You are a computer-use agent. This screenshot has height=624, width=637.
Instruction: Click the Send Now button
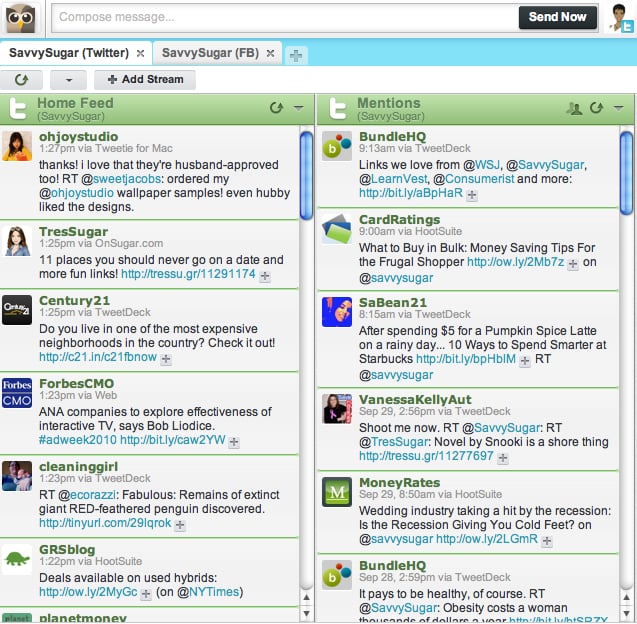click(x=558, y=17)
